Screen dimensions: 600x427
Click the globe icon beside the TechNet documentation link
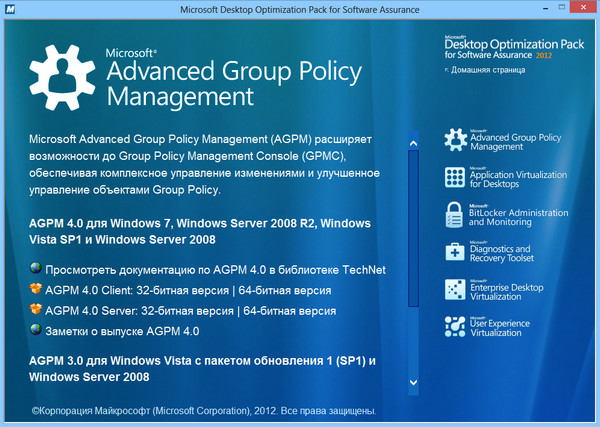coord(37,269)
